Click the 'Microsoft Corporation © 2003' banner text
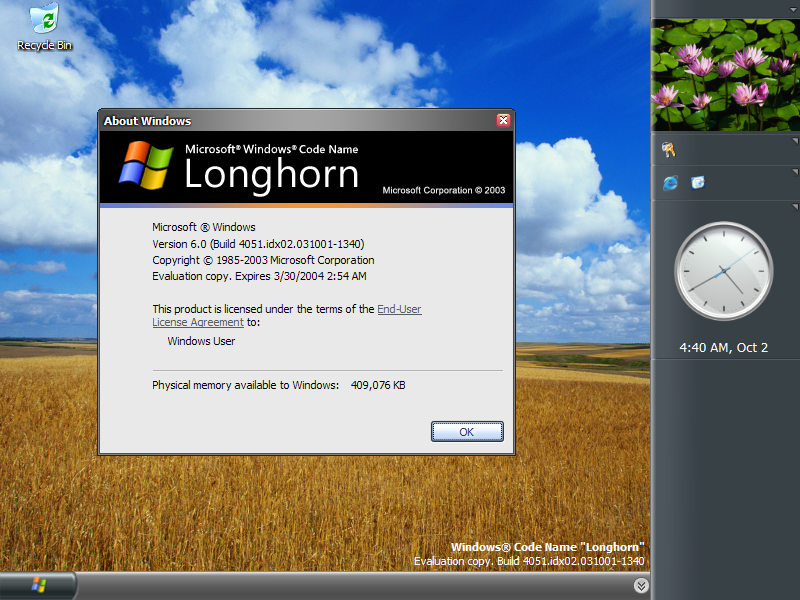800x600 pixels. point(444,190)
